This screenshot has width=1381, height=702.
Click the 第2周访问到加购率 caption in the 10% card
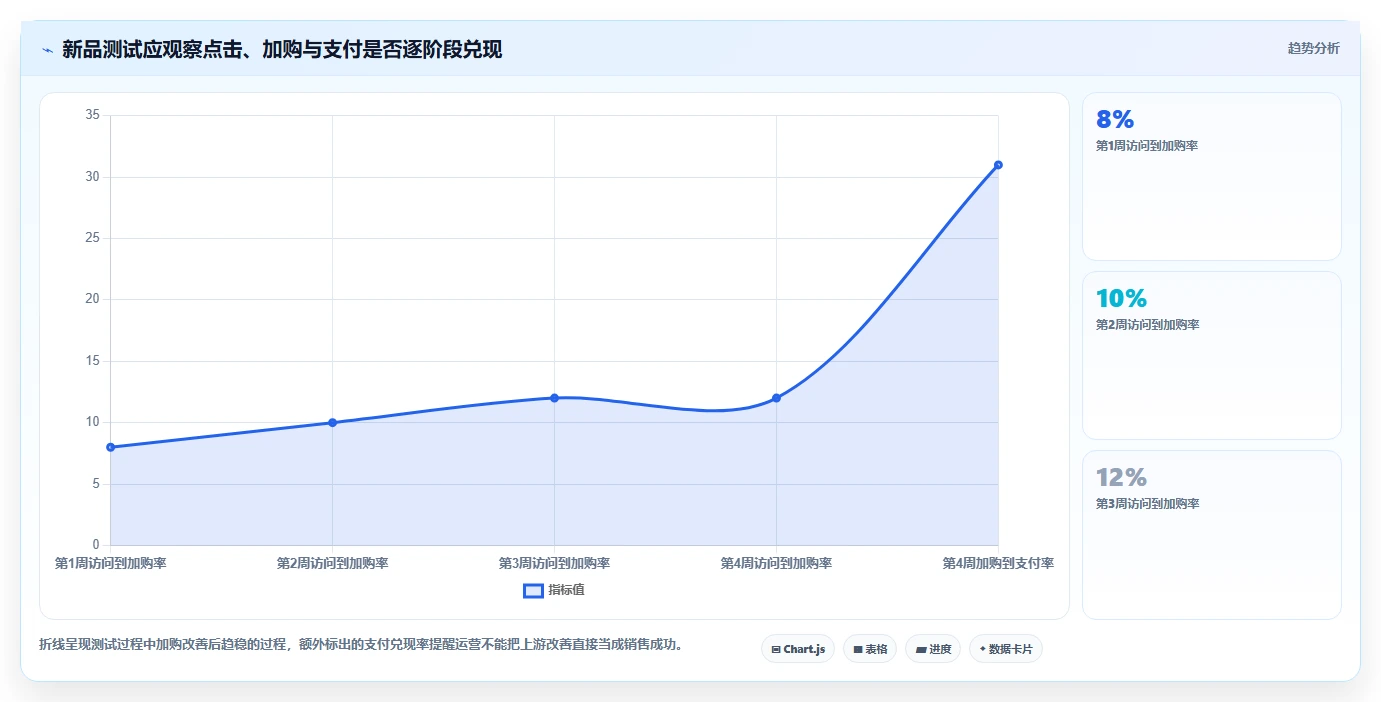point(1147,325)
